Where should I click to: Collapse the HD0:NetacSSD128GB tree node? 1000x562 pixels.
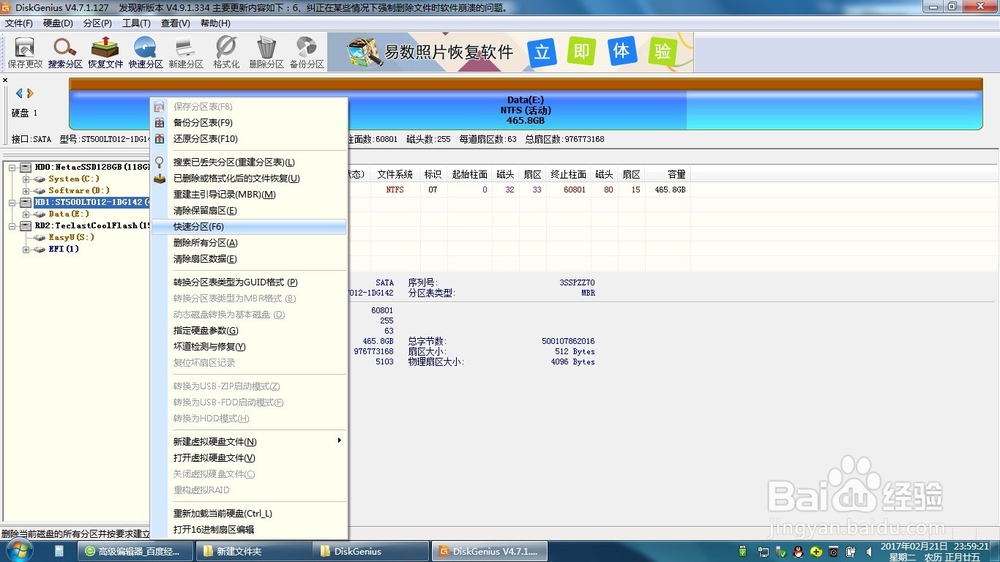click(x=12, y=167)
